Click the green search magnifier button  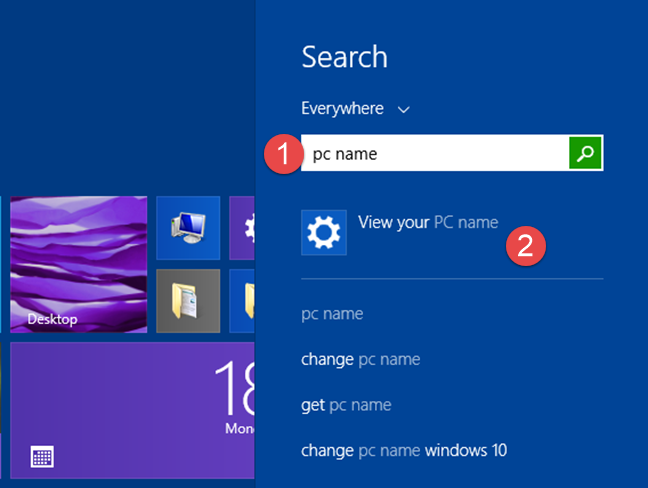pos(585,153)
